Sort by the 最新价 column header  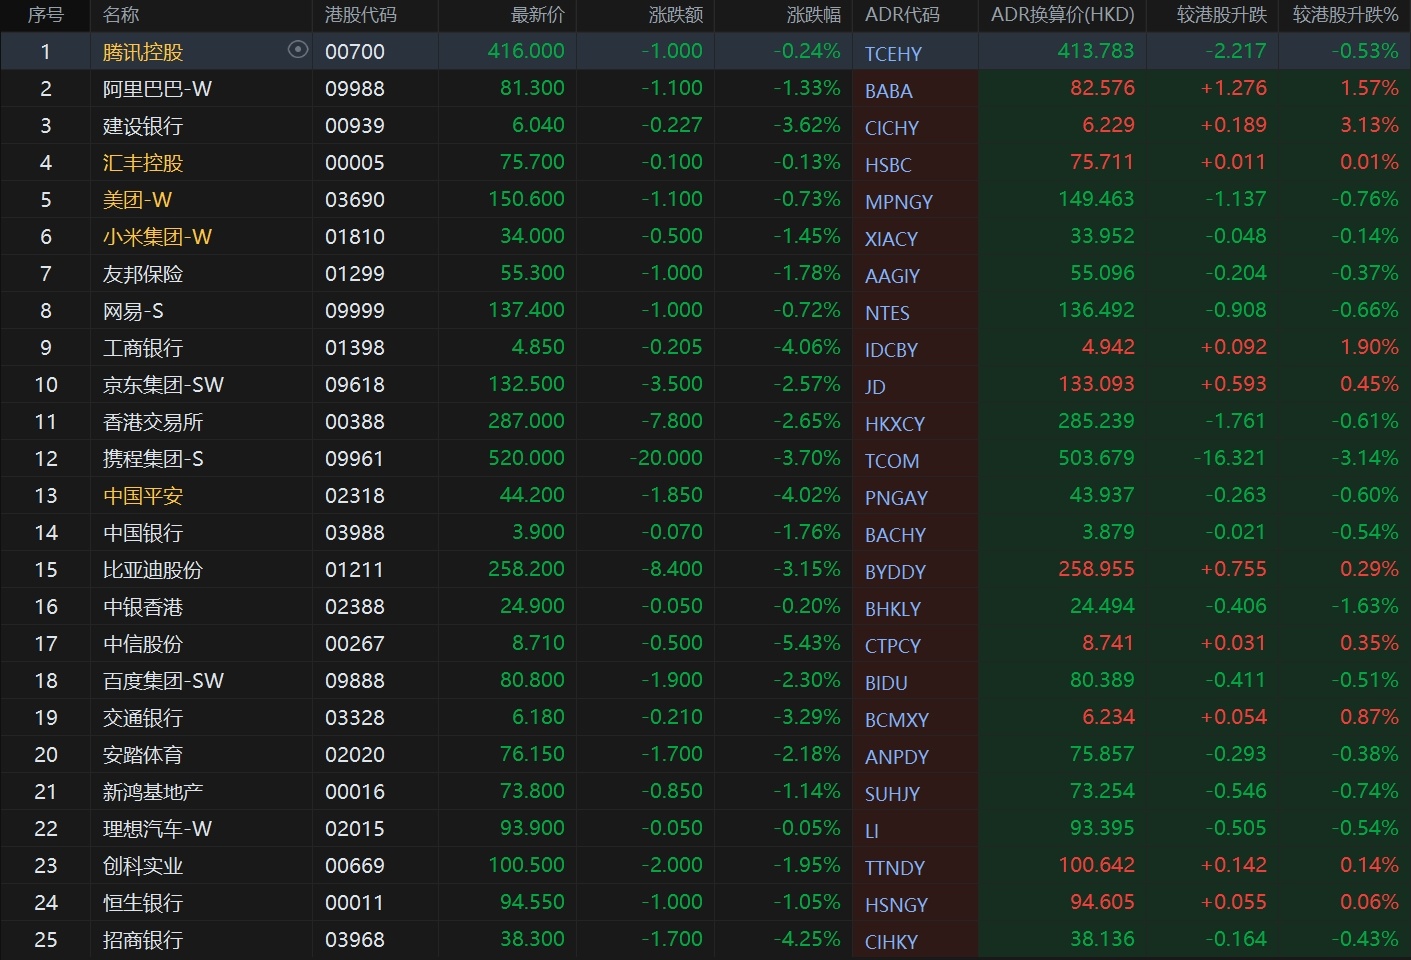tap(537, 15)
